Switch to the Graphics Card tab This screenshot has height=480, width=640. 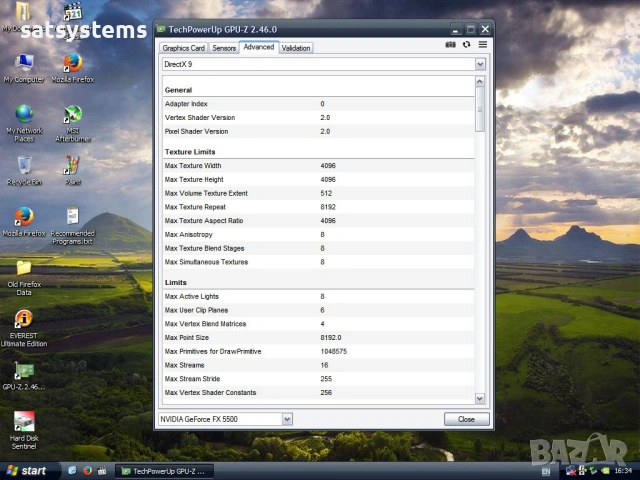coord(183,48)
